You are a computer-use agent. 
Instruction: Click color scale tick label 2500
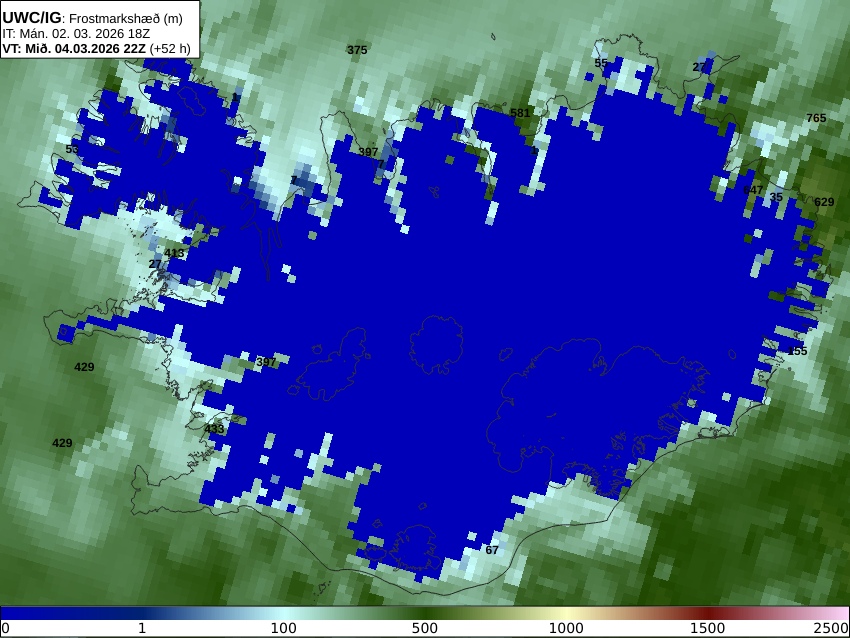pos(831,628)
